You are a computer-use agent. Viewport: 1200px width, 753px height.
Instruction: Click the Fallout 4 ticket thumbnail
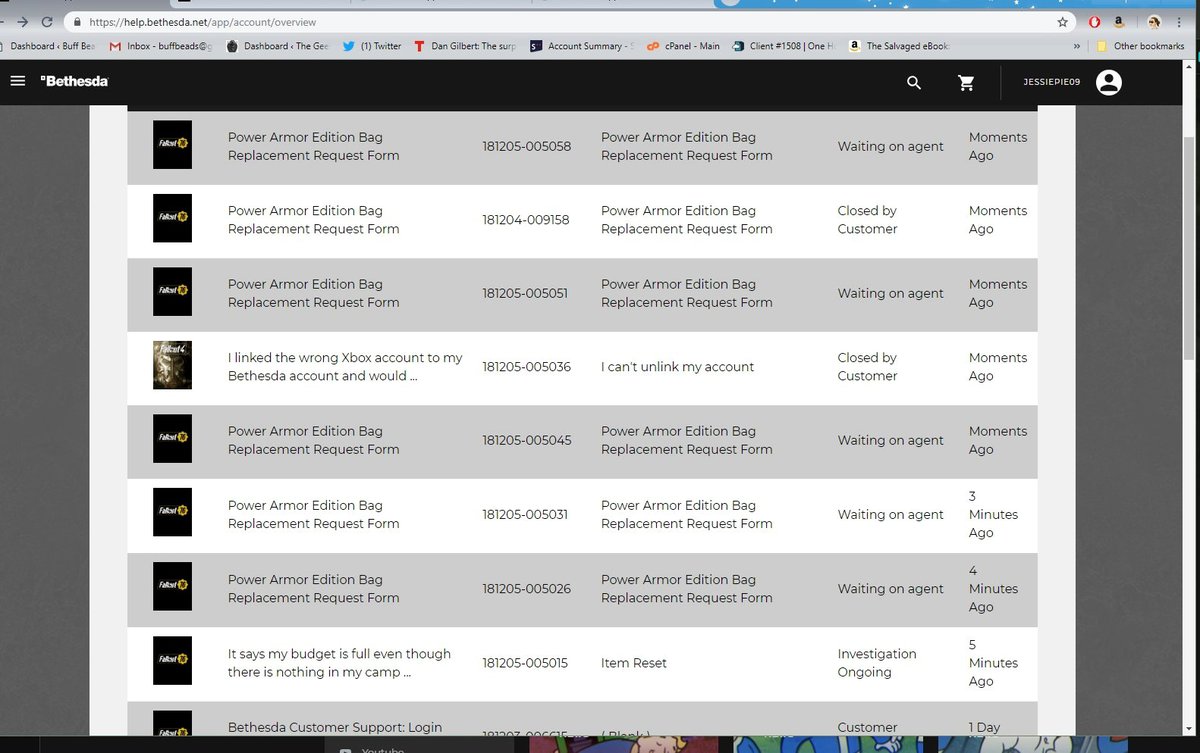click(172, 366)
